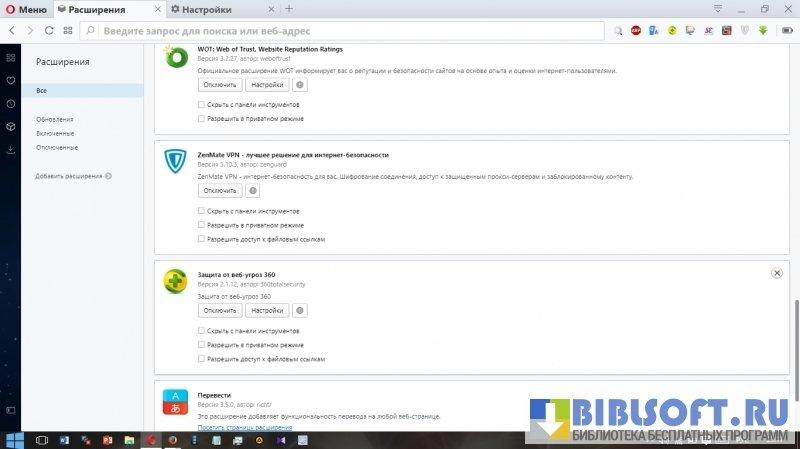Viewport: 800px width, 449px height.
Task: Open the green download arrow extension icon
Action: point(763,31)
